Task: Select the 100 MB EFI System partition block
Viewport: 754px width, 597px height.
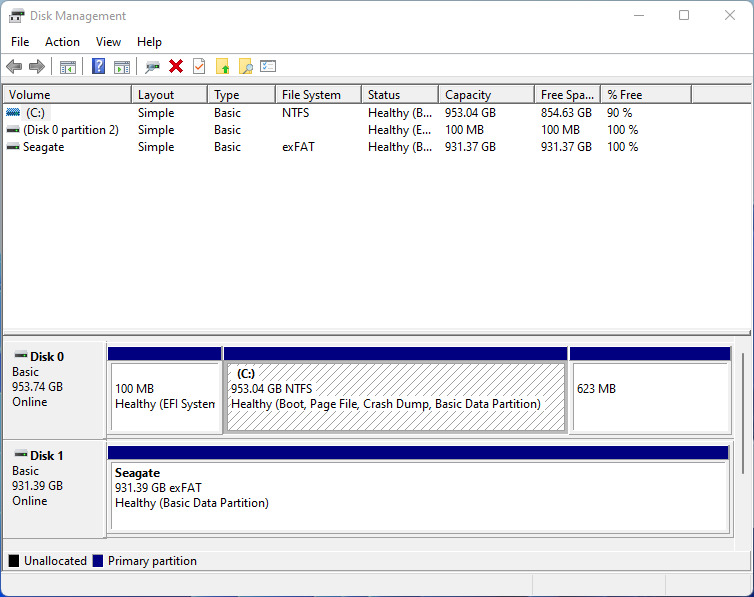Action: tap(165, 390)
